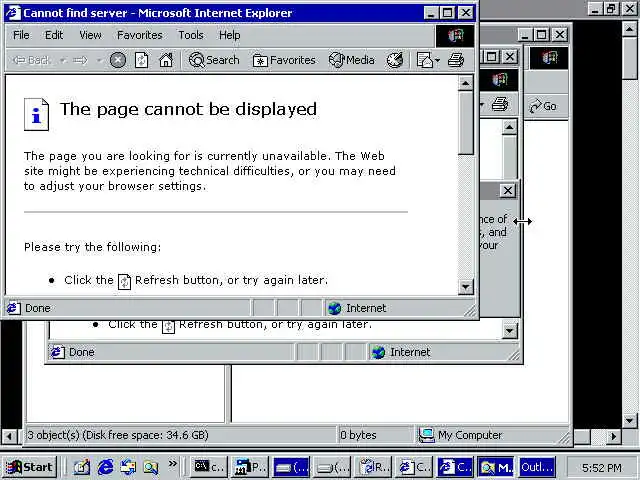Click the '0 bytes' status bar entry
Viewport: 640px width, 480px height.
[x=358, y=436]
